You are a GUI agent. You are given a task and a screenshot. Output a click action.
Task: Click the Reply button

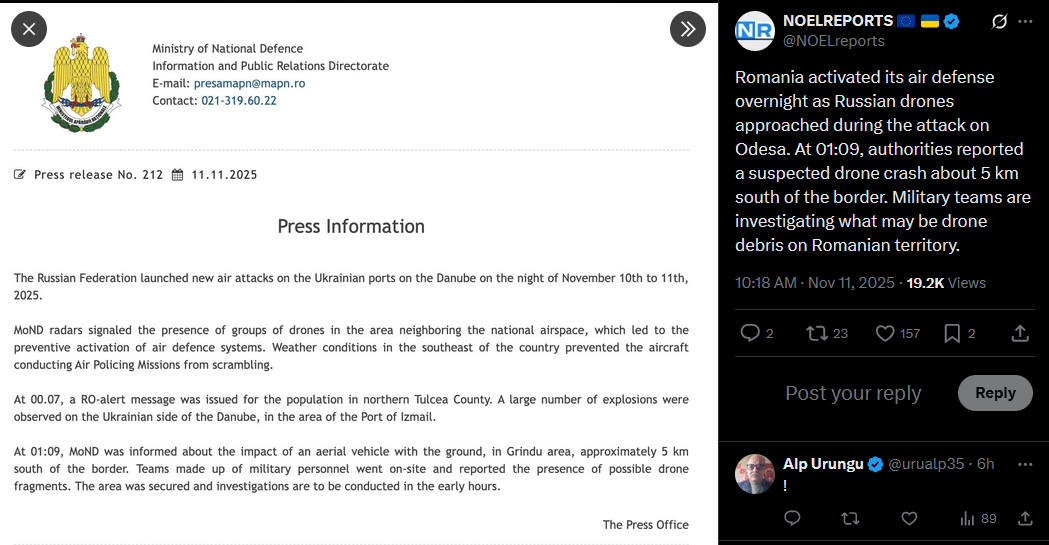(x=995, y=393)
